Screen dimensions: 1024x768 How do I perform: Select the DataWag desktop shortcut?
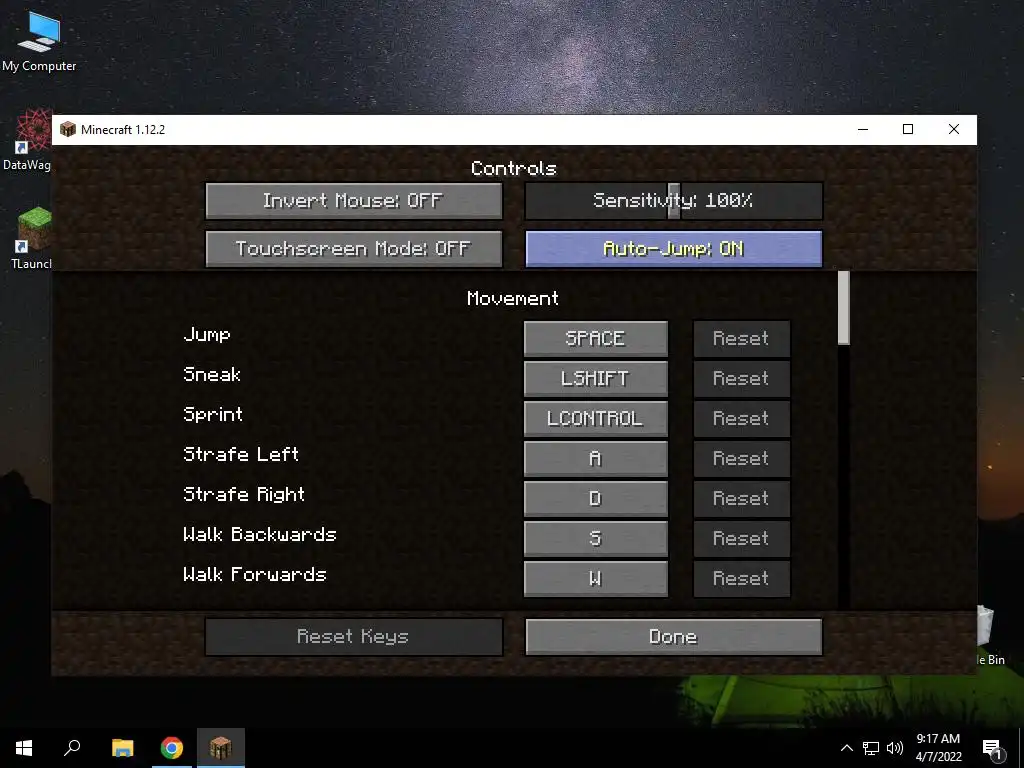pos(27,139)
